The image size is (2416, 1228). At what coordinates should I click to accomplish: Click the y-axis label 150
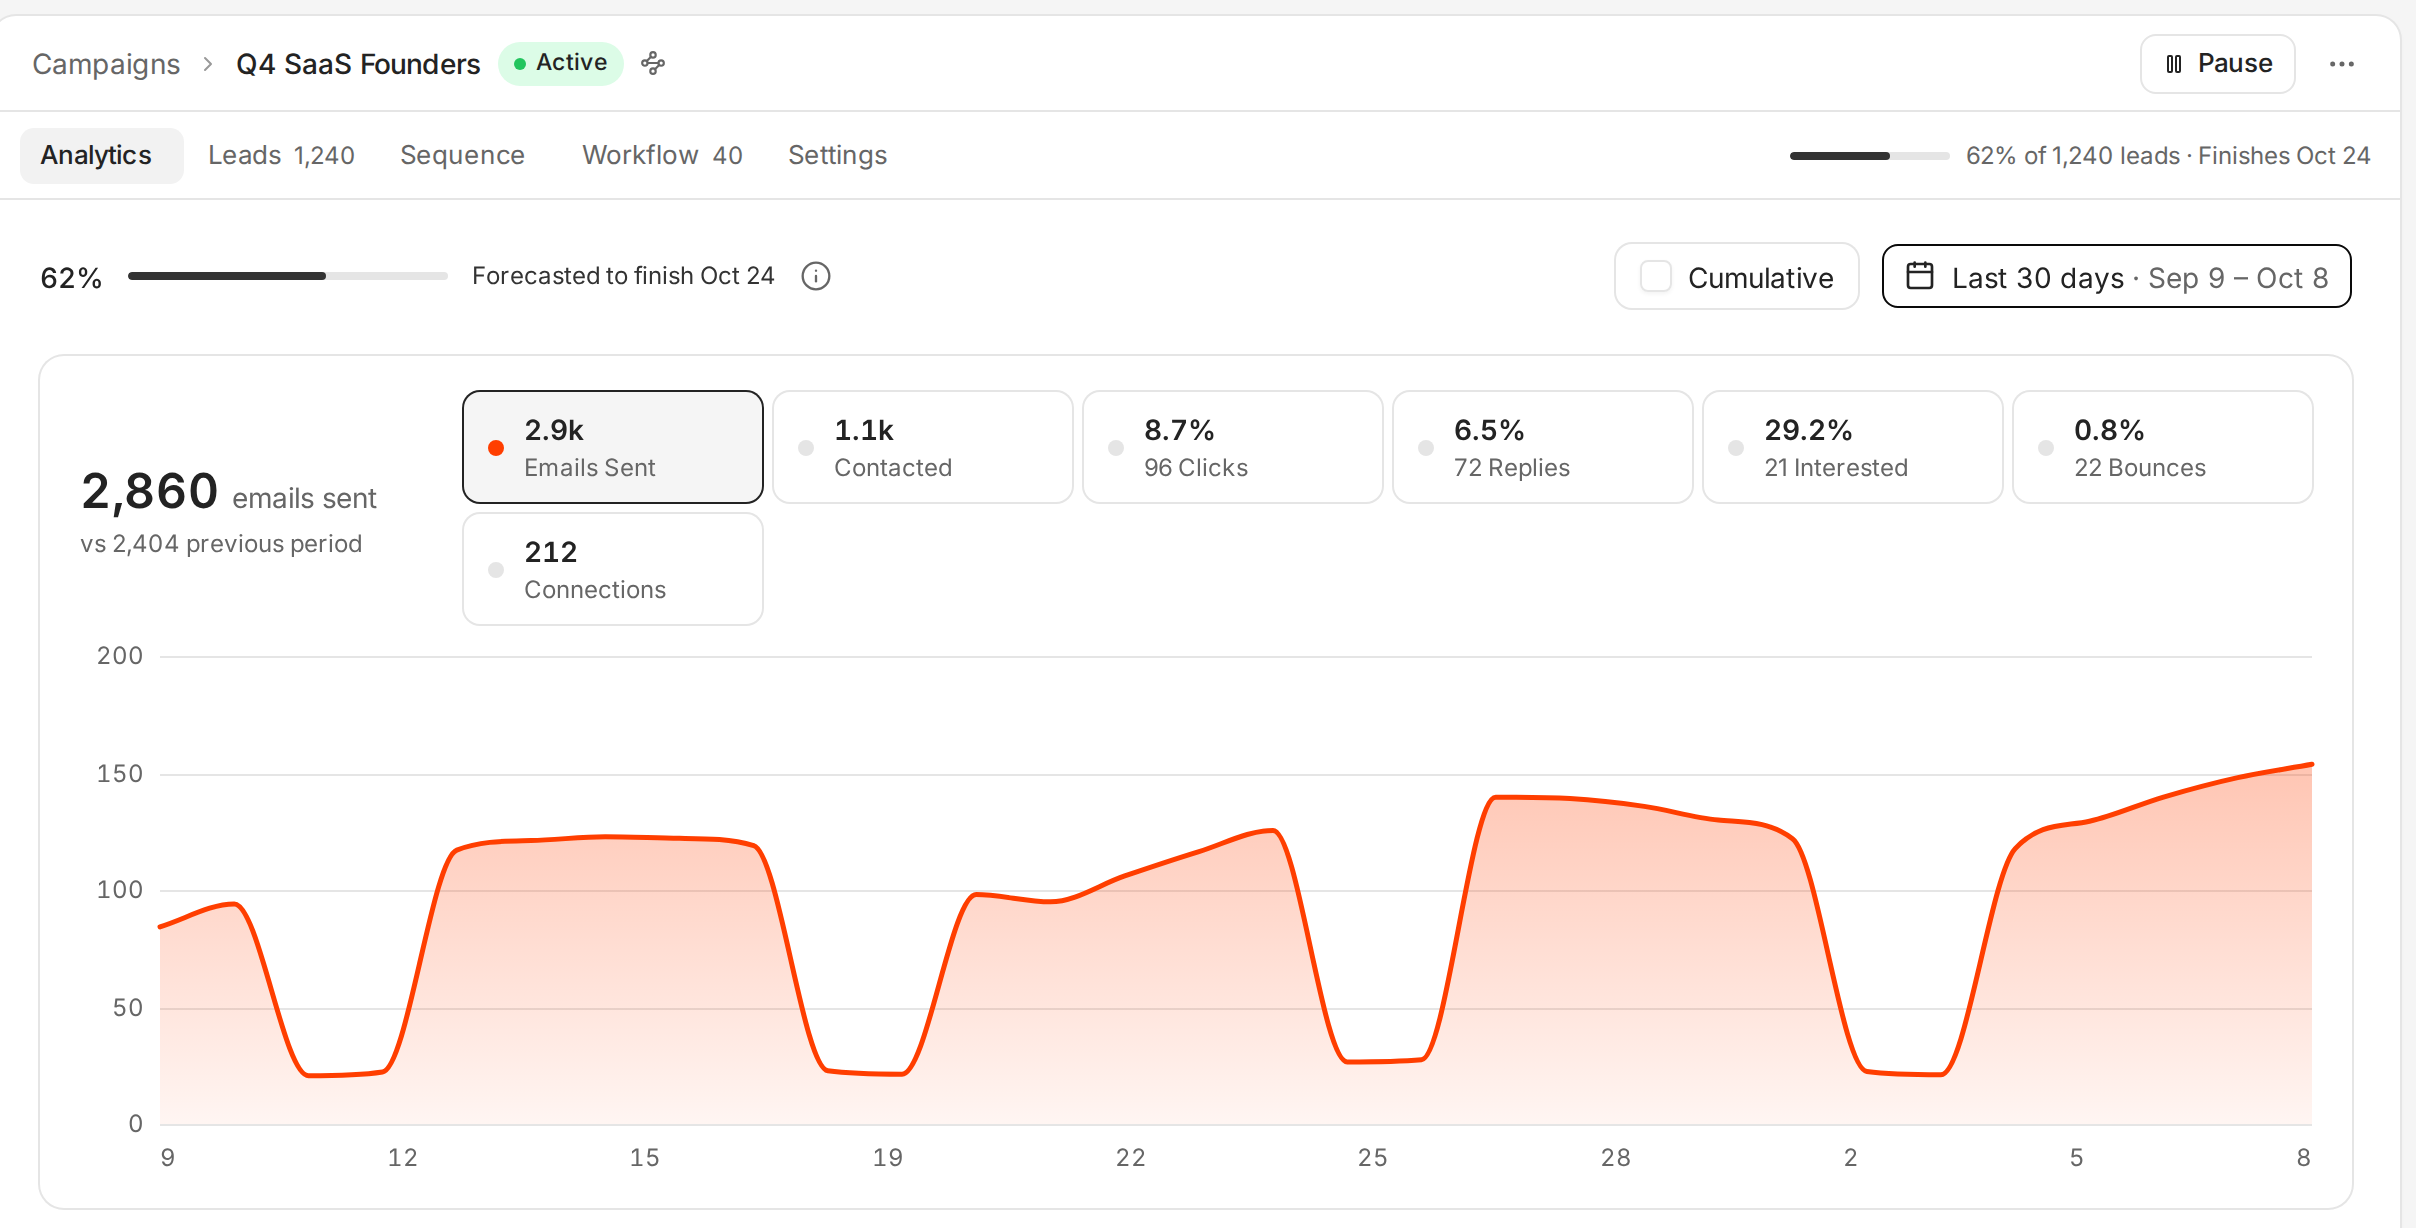(120, 774)
